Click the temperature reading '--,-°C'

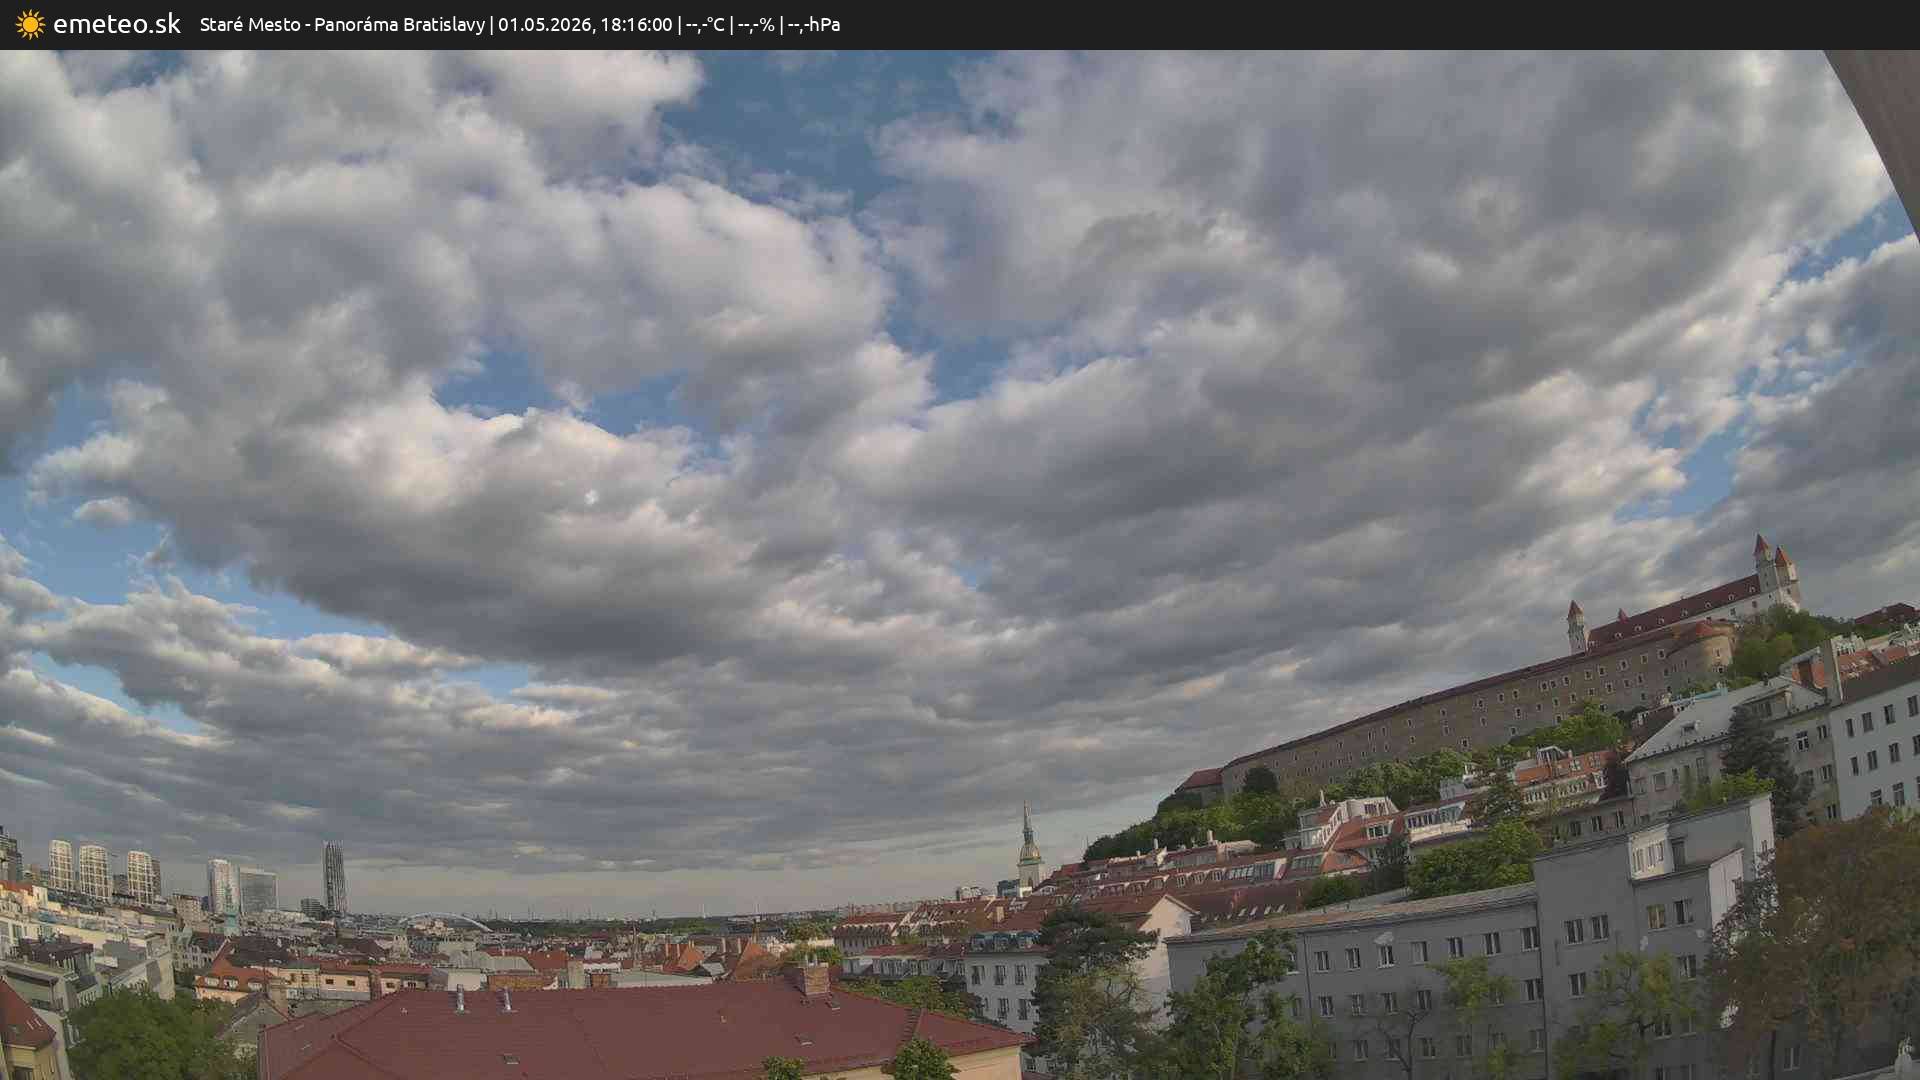point(705,25)
